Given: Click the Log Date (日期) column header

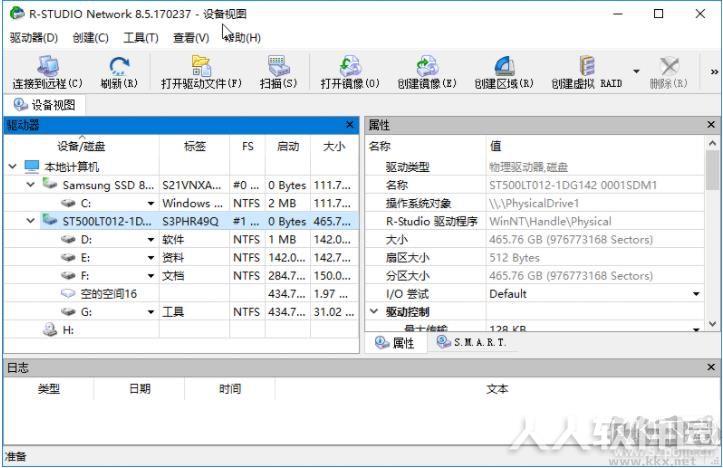Looking at the screenshot, I should 139,389.
